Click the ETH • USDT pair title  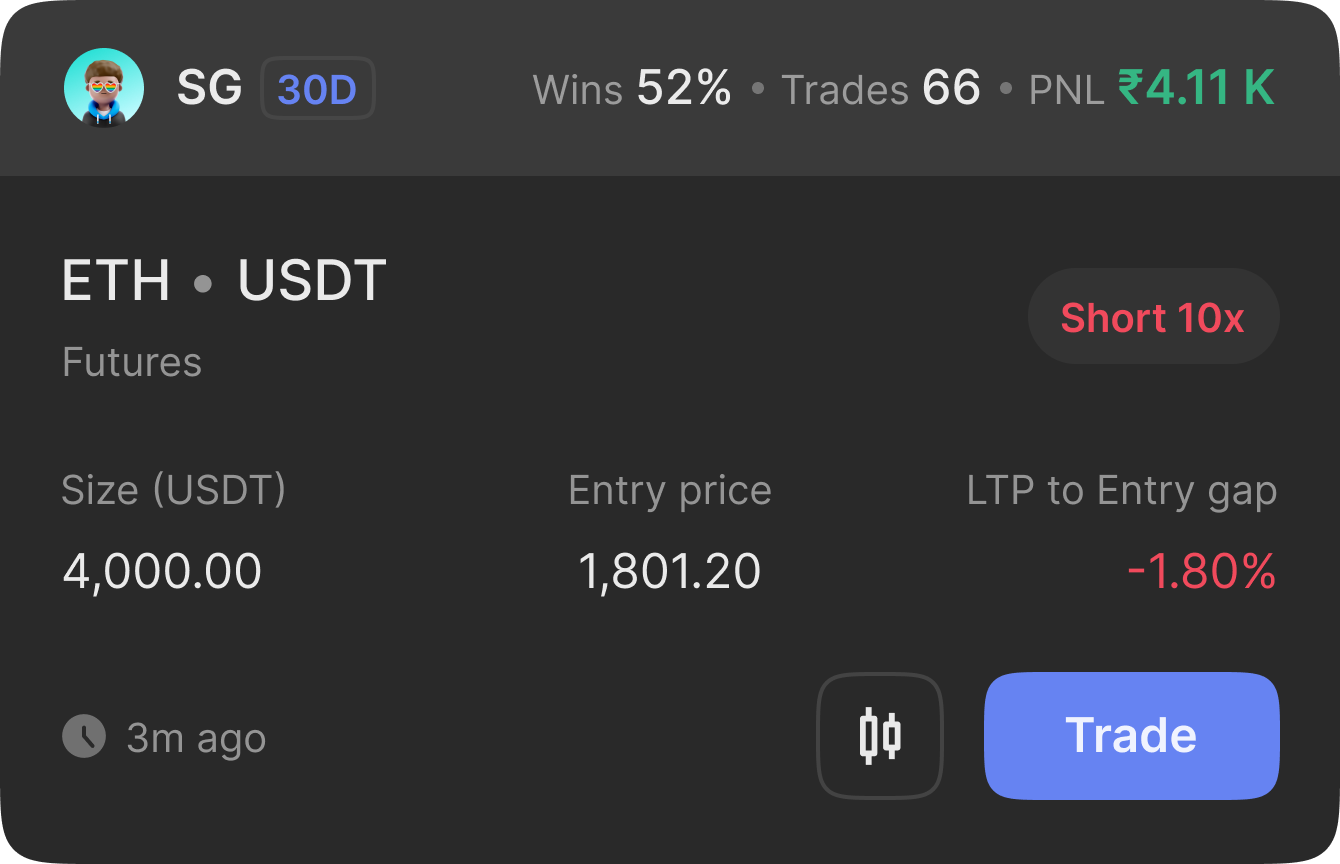pyautogui.click(x=224, y=281)
